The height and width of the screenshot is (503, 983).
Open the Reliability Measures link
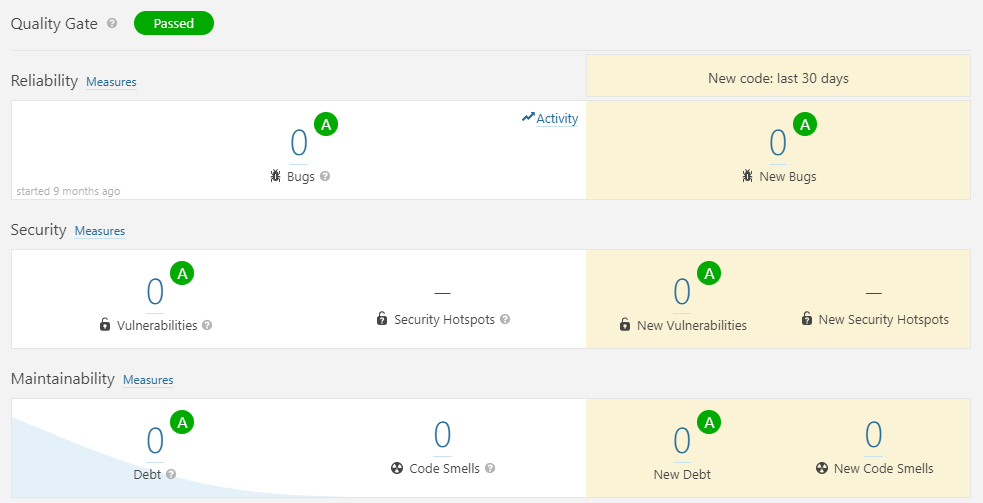pyautogui.click(x=111, y=82)
